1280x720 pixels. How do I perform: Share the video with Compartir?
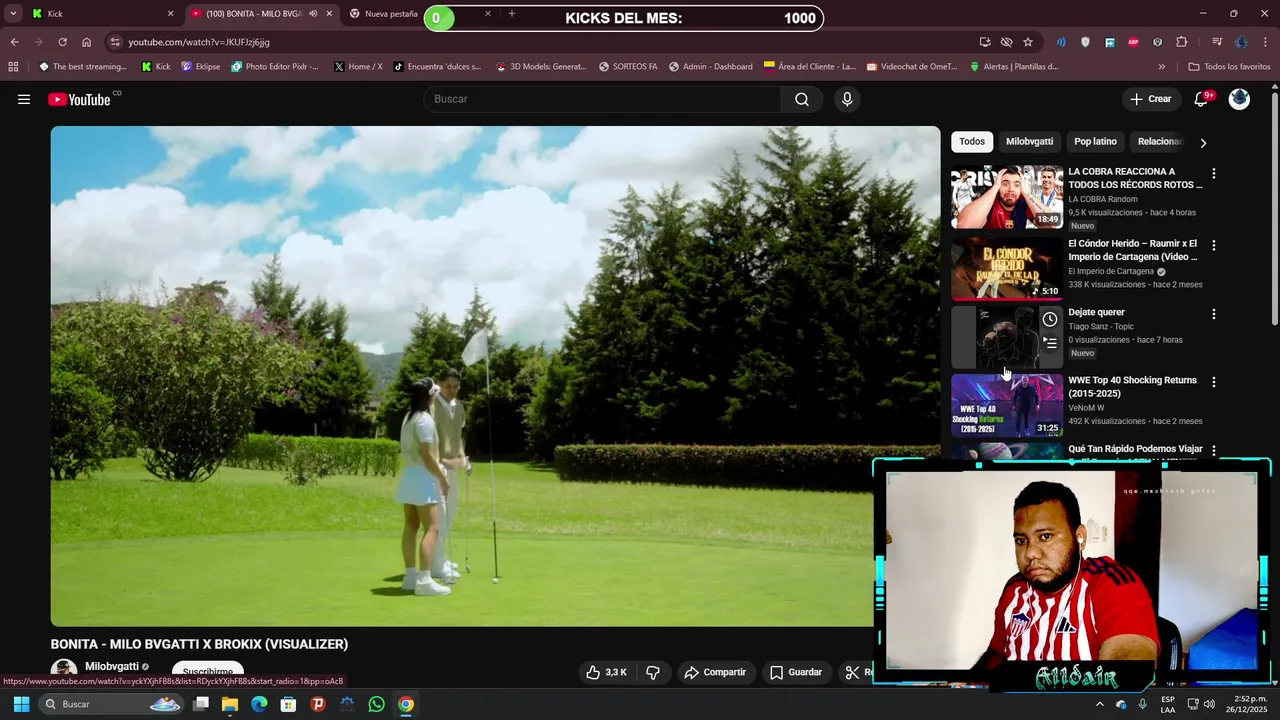[x=715, y=672]
